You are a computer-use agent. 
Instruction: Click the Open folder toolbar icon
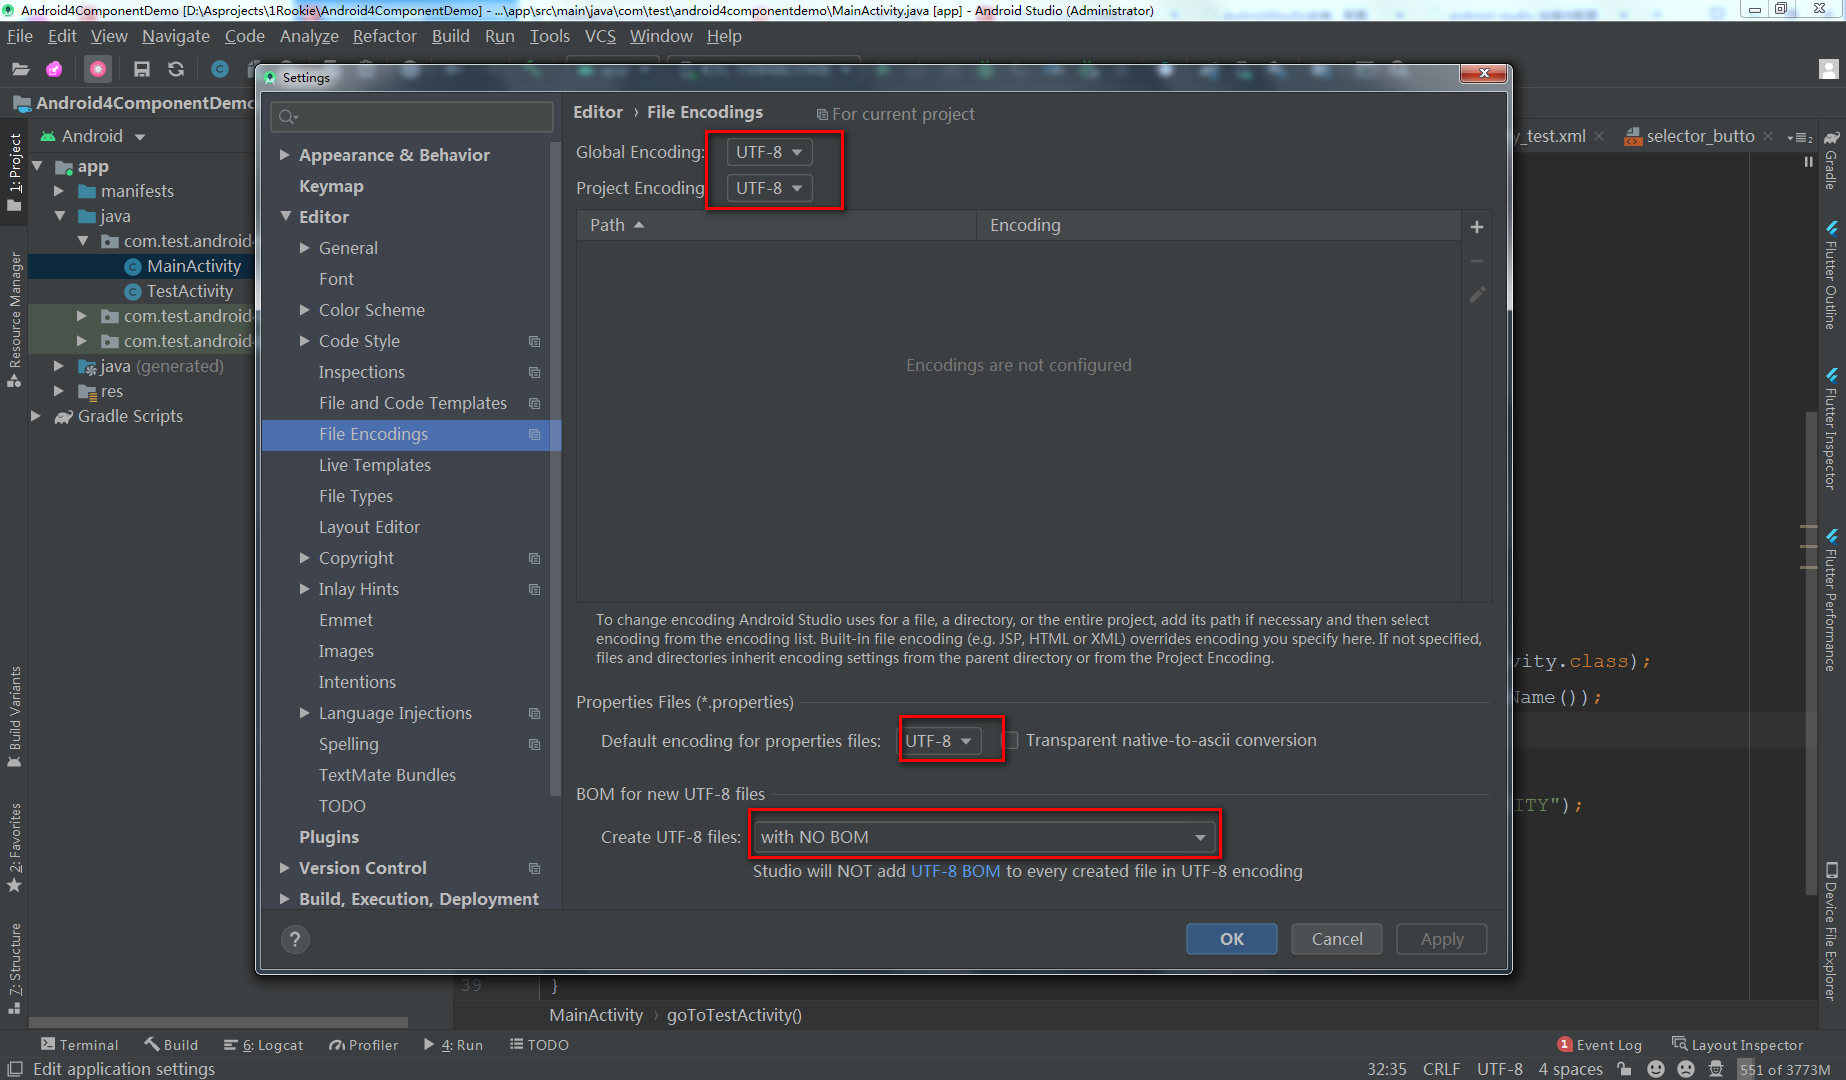[20, 69]
